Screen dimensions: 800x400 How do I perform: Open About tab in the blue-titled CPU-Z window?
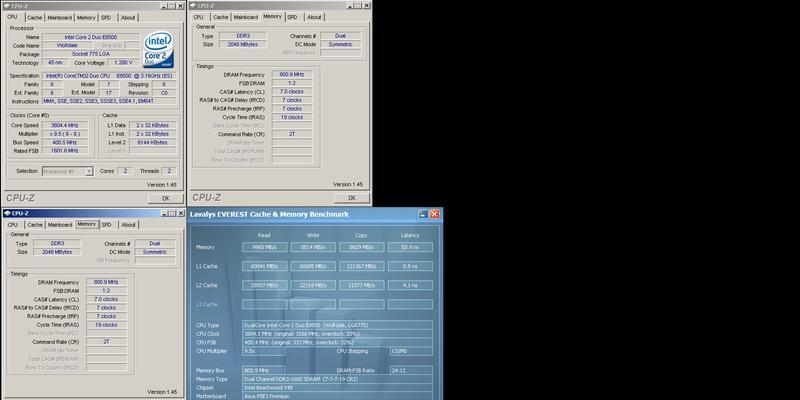[129, 225]
